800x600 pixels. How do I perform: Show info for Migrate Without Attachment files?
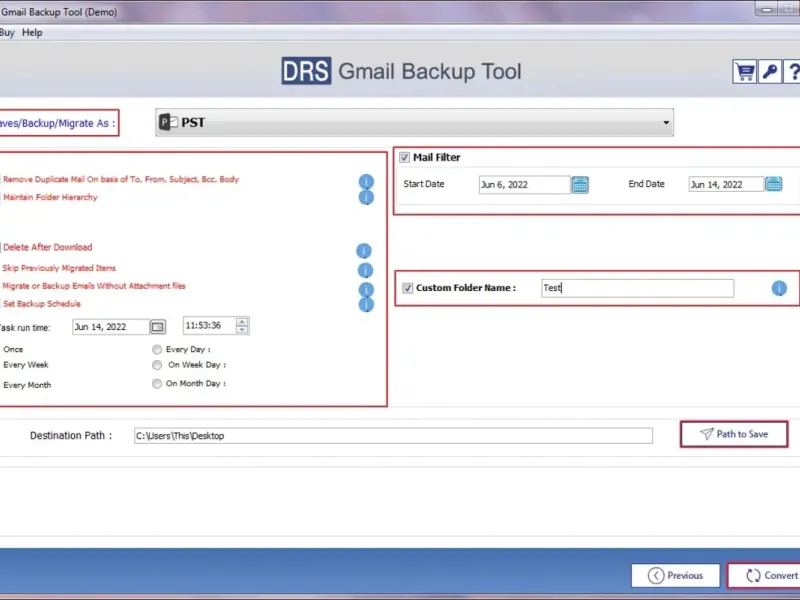point(366,289)
